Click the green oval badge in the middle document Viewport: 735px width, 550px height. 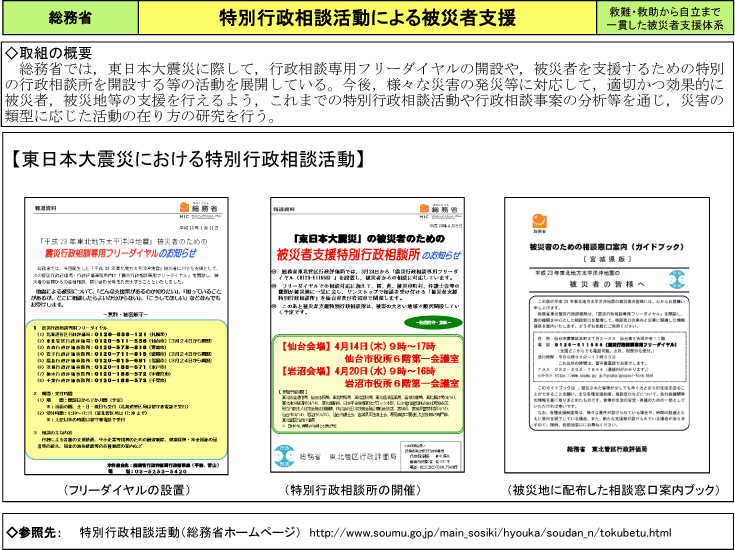[x=433, y=323]
